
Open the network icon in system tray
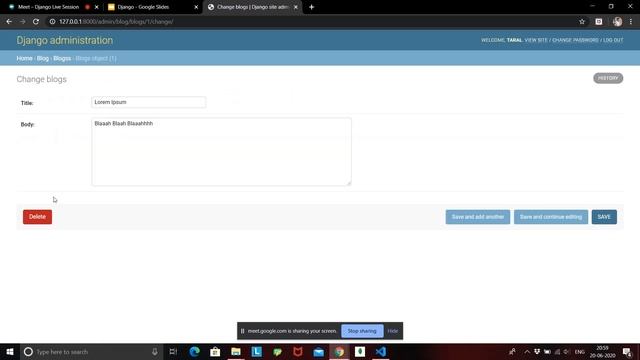tap(557, 352)
